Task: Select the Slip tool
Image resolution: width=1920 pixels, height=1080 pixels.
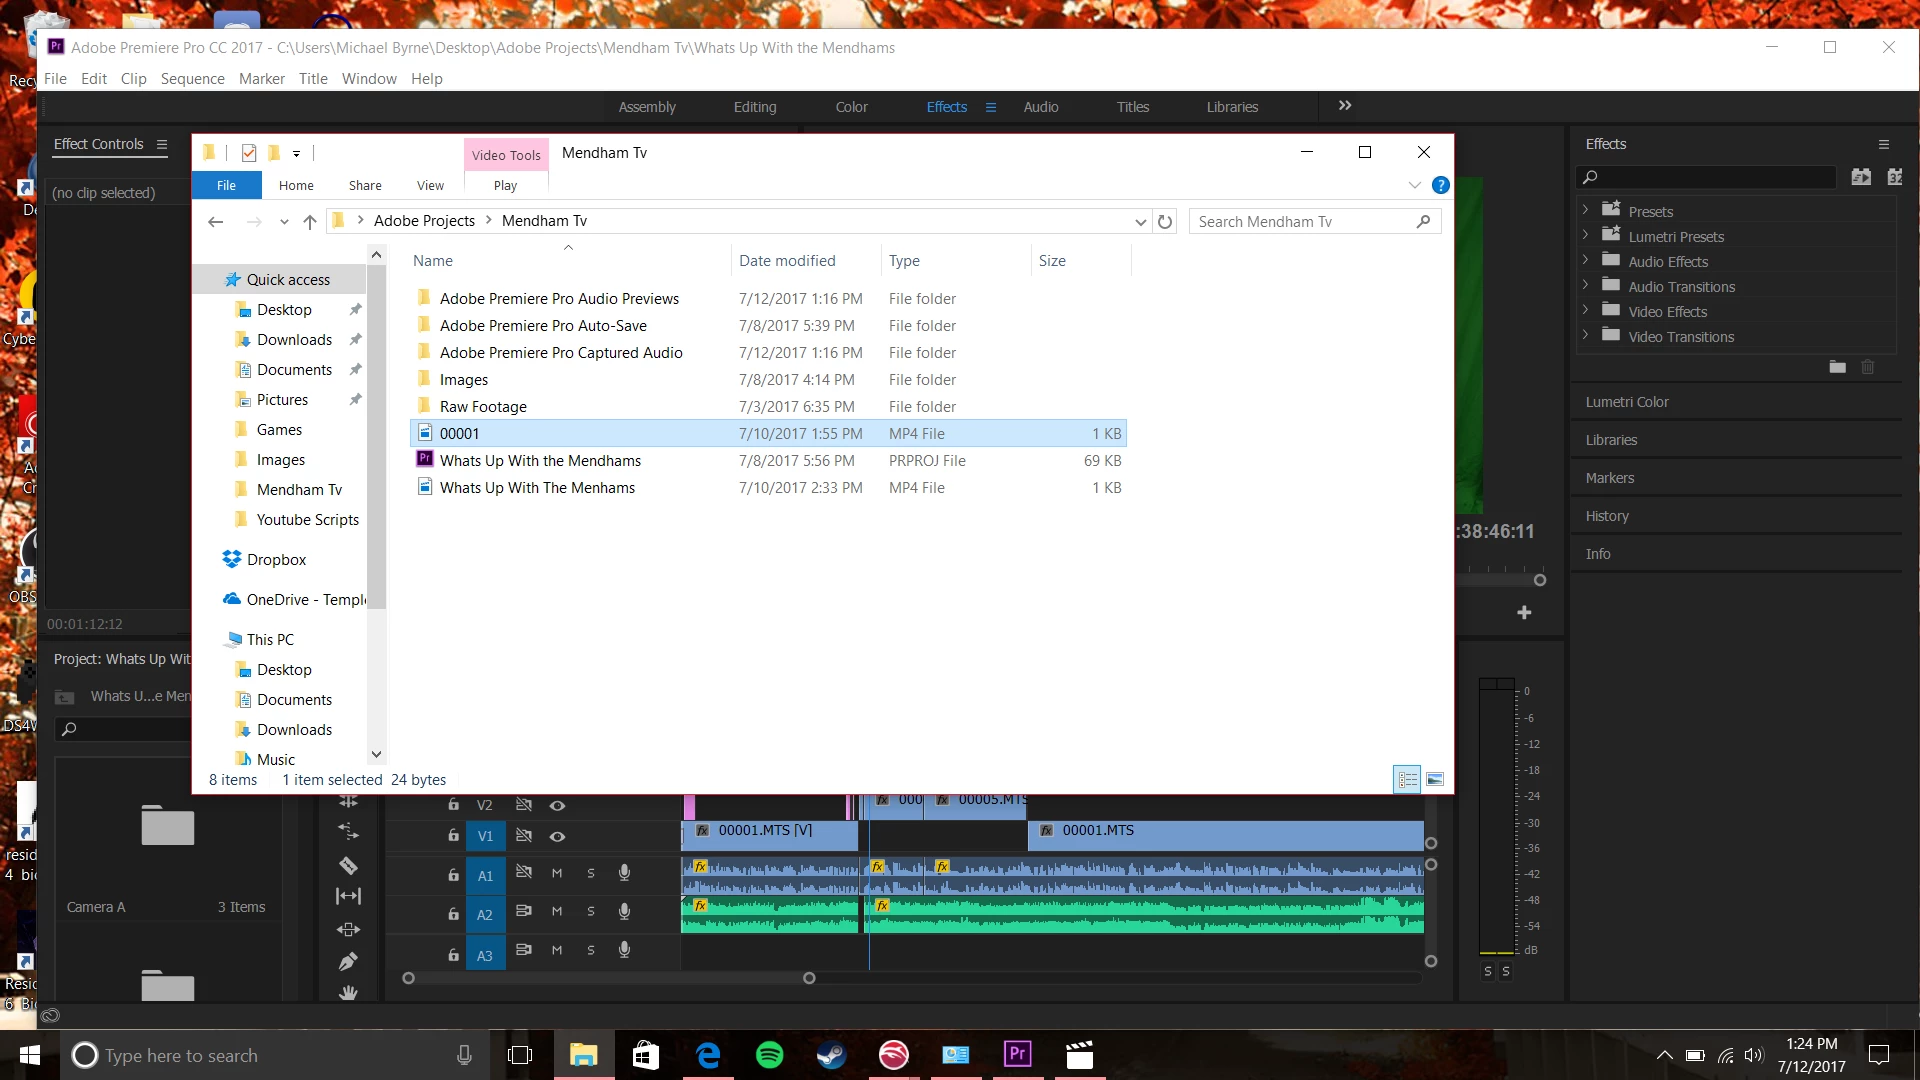Action: click(348, 896)
